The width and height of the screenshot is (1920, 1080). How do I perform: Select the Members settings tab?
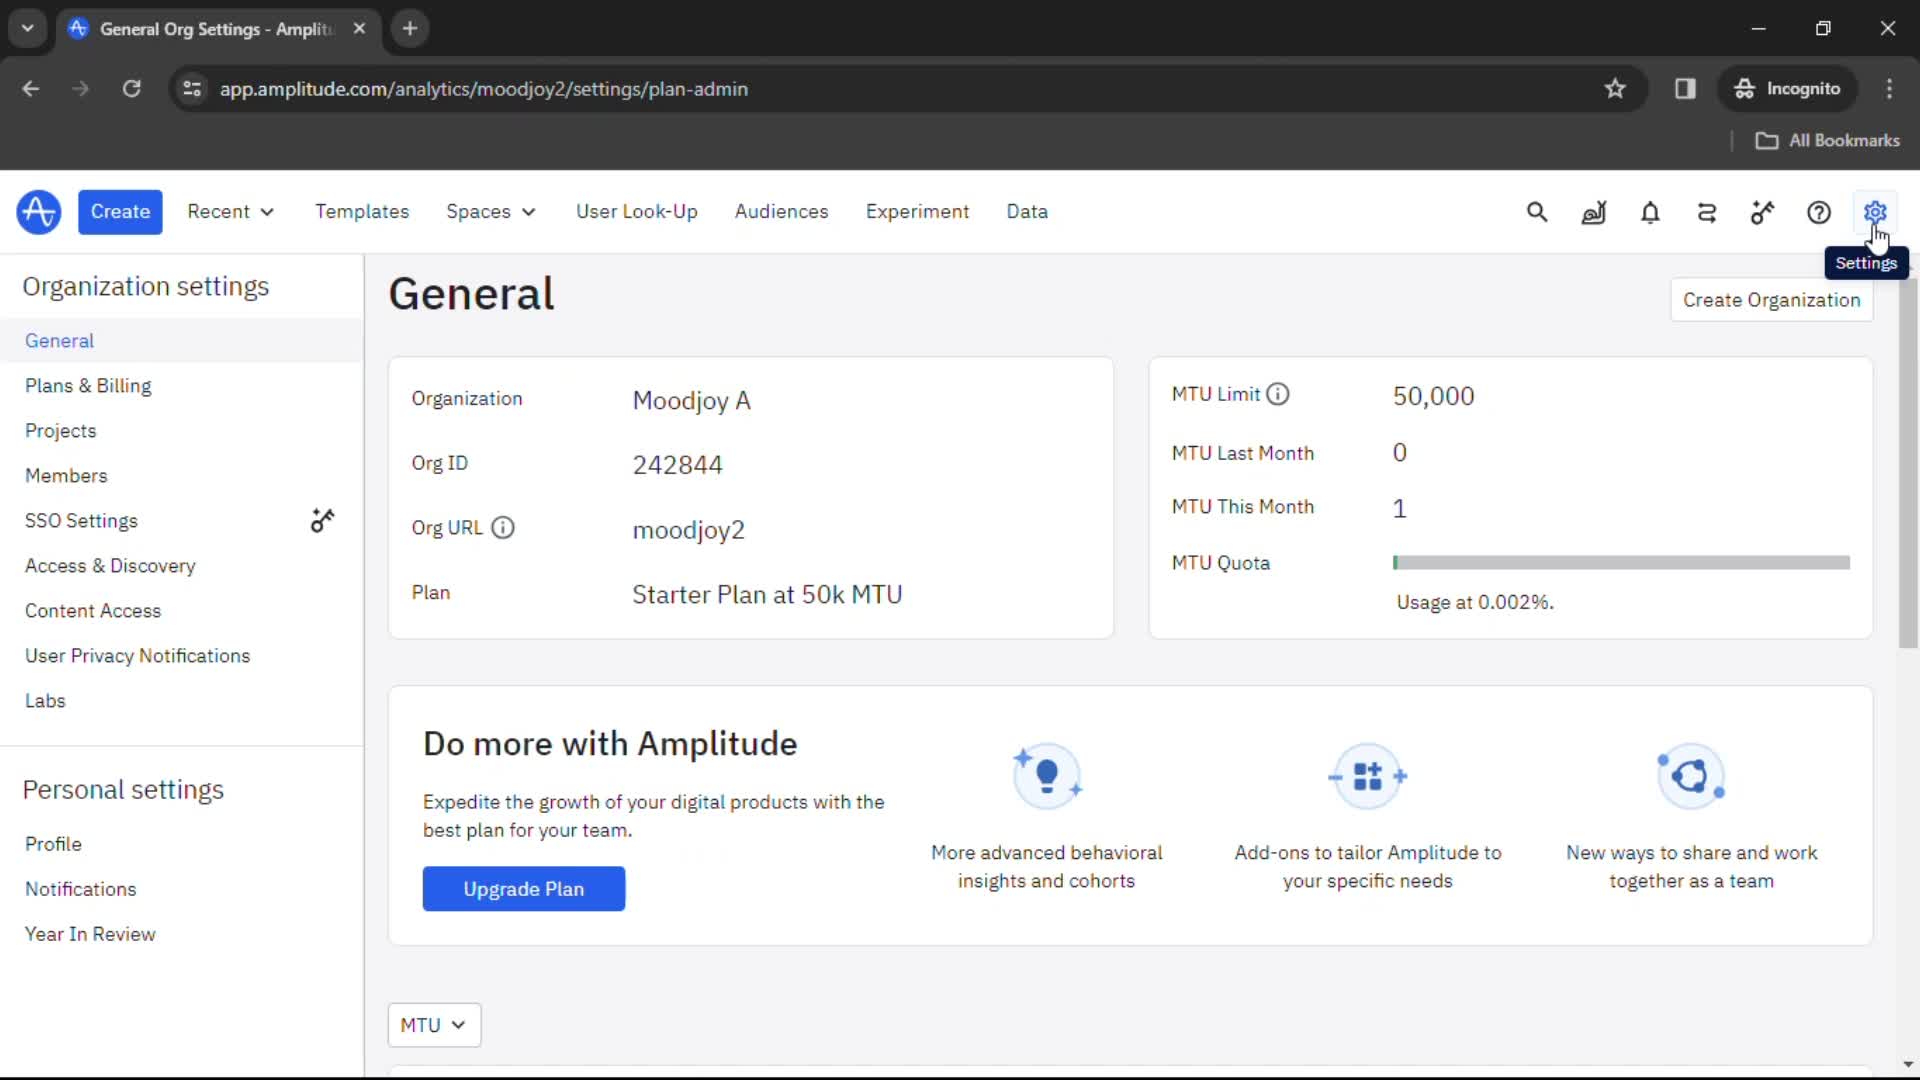tap(66, 476)
